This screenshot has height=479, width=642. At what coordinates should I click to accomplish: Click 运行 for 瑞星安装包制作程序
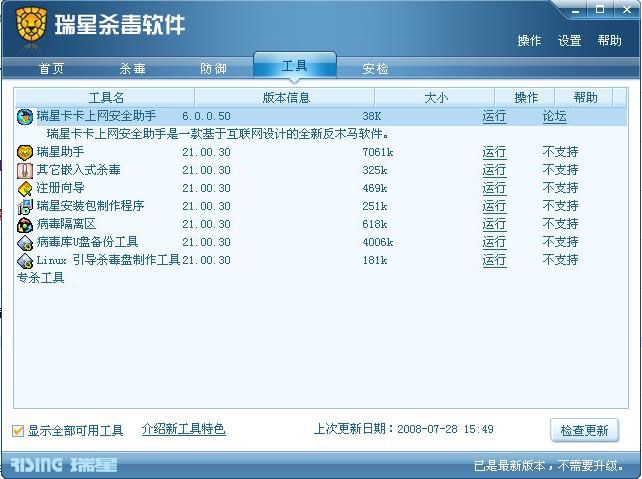(x=494, y=206)
